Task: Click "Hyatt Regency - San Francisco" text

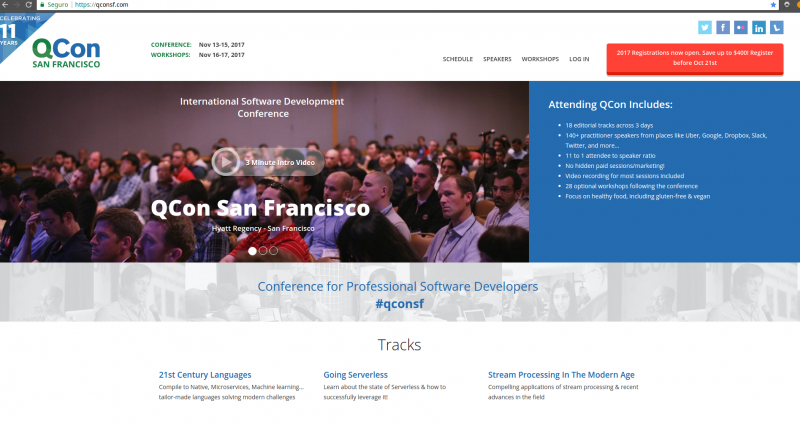Action: pyautogui.click(x=263, y=229)
